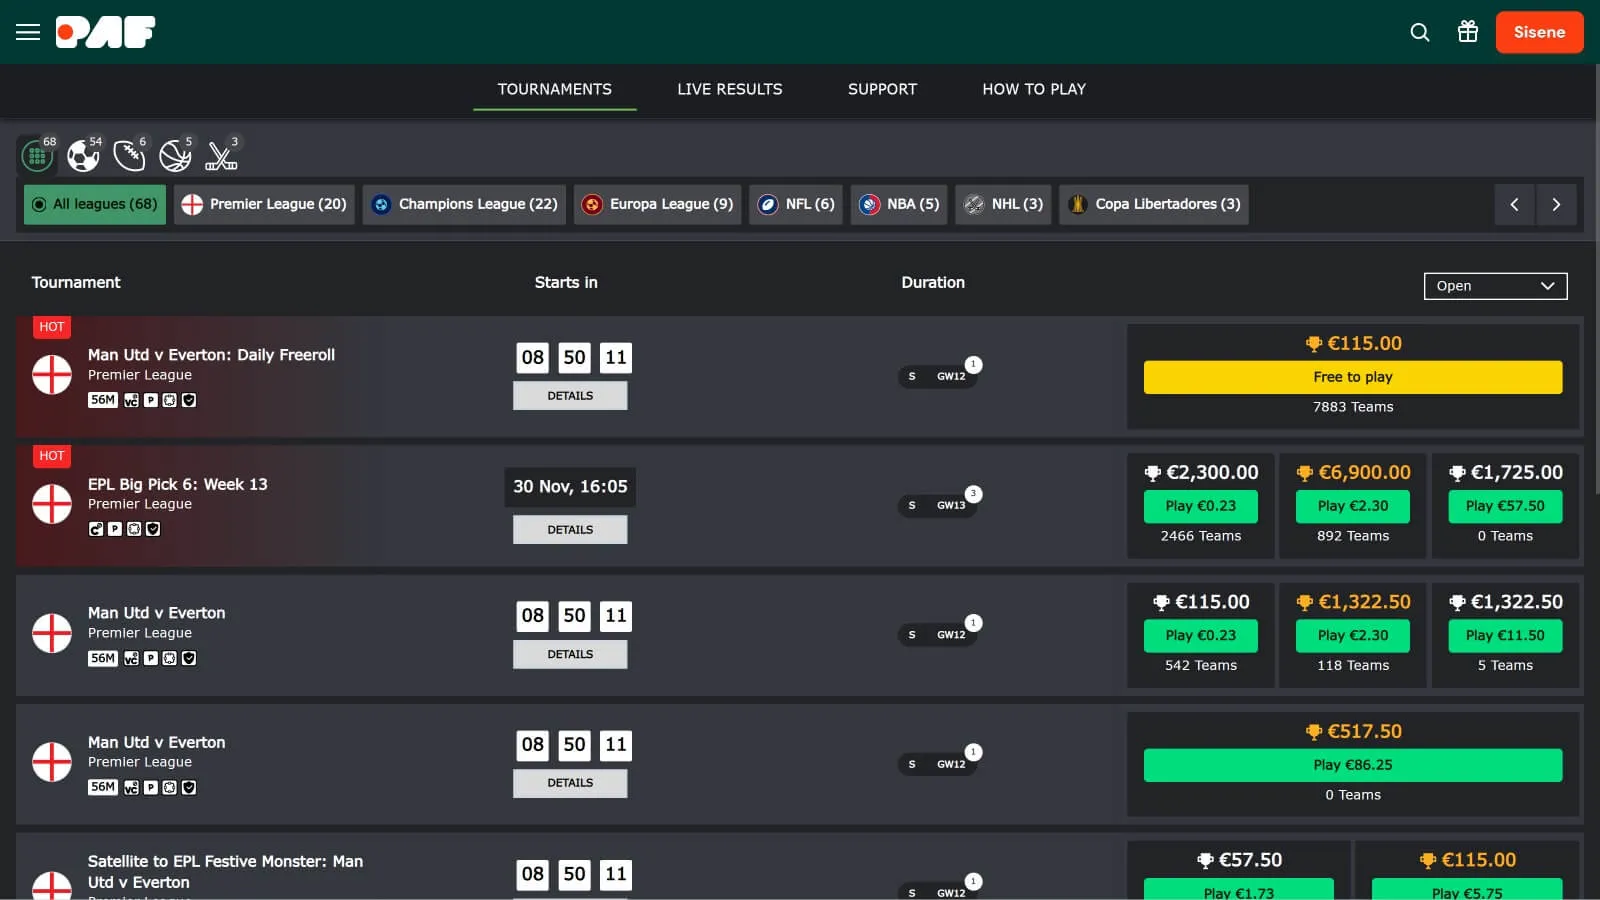The width and height of the screenshot is (1600, 900).
Task: Click the all sports grid icon
Action: (x=37, y=155)
